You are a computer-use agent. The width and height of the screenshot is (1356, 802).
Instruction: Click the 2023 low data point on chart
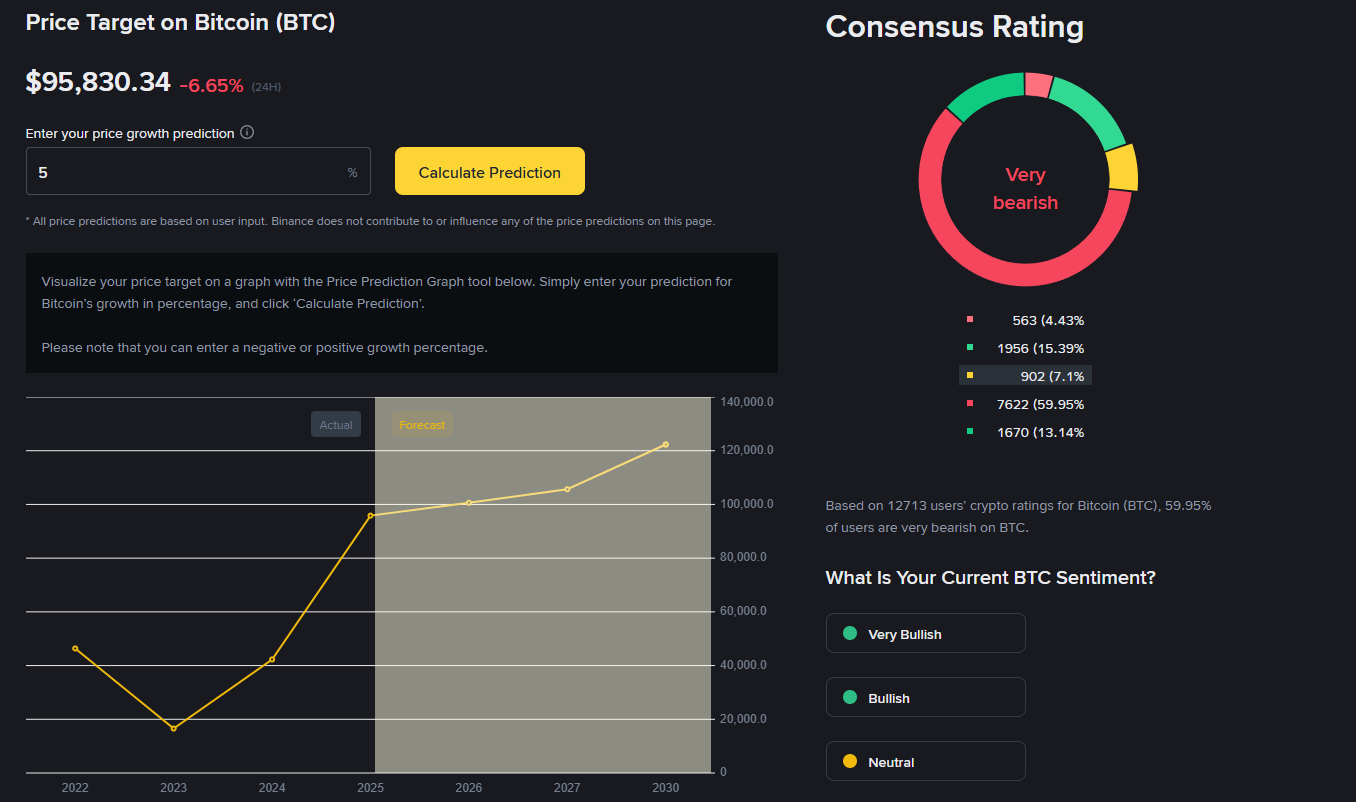click(173, 728)
